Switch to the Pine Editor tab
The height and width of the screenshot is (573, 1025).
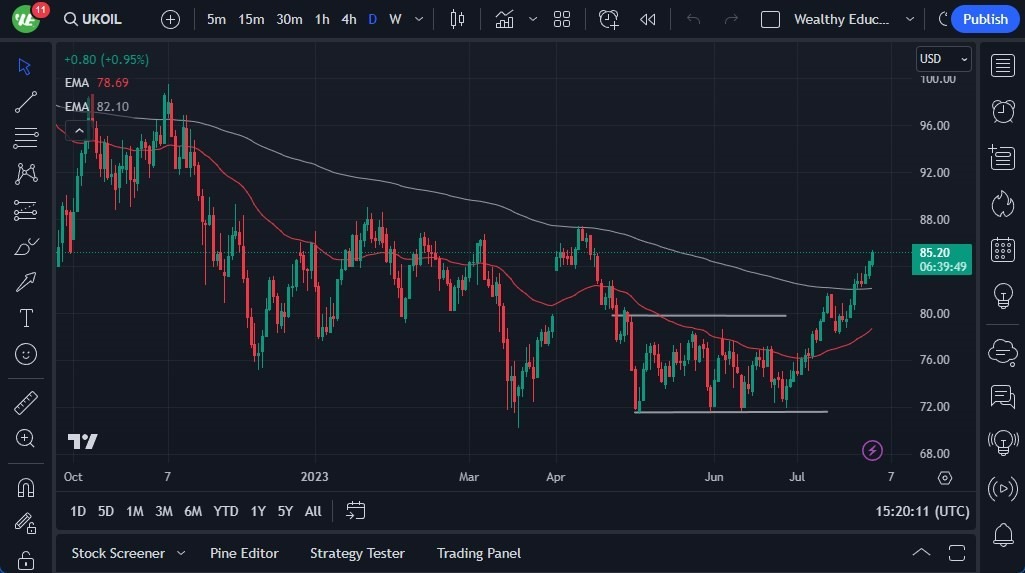point(244,553)
